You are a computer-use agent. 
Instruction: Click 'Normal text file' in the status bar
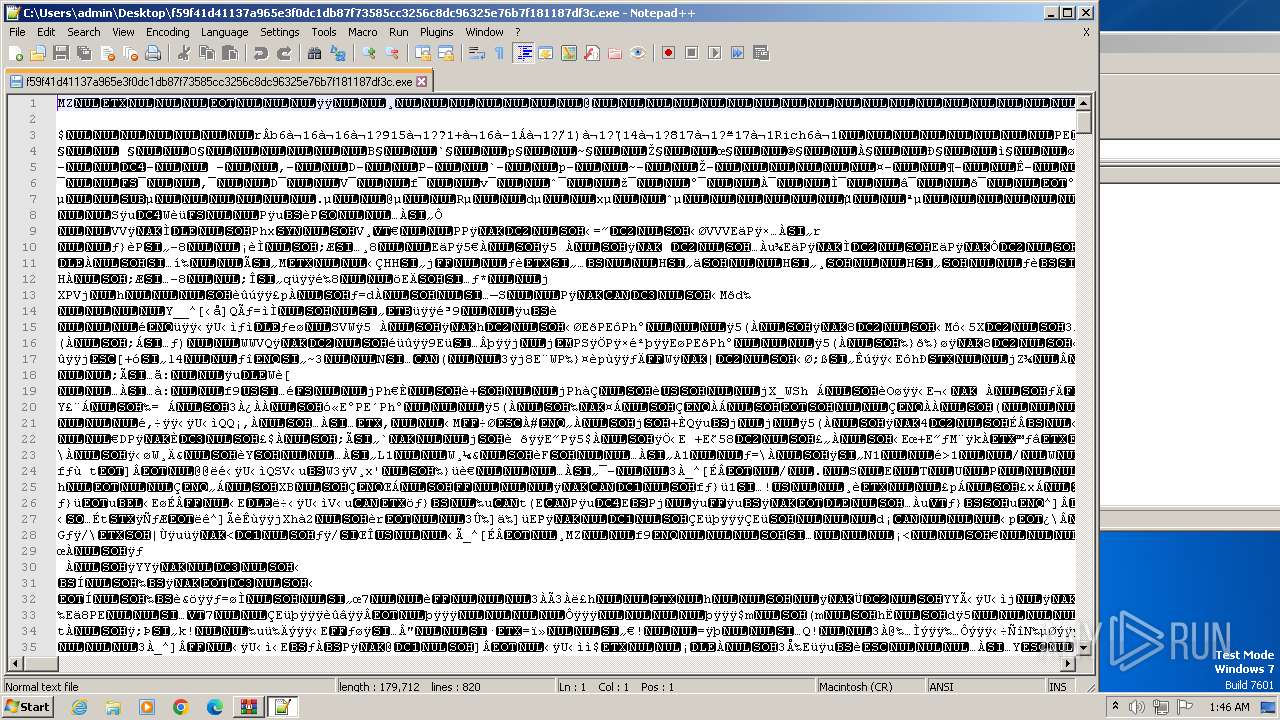[x=41, y=687]
